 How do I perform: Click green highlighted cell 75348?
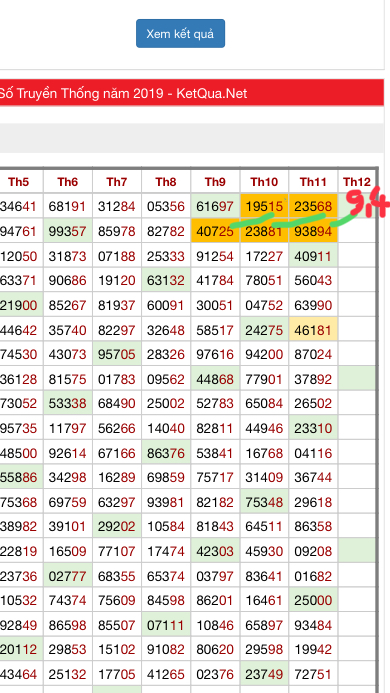click(x=264, y=502)
